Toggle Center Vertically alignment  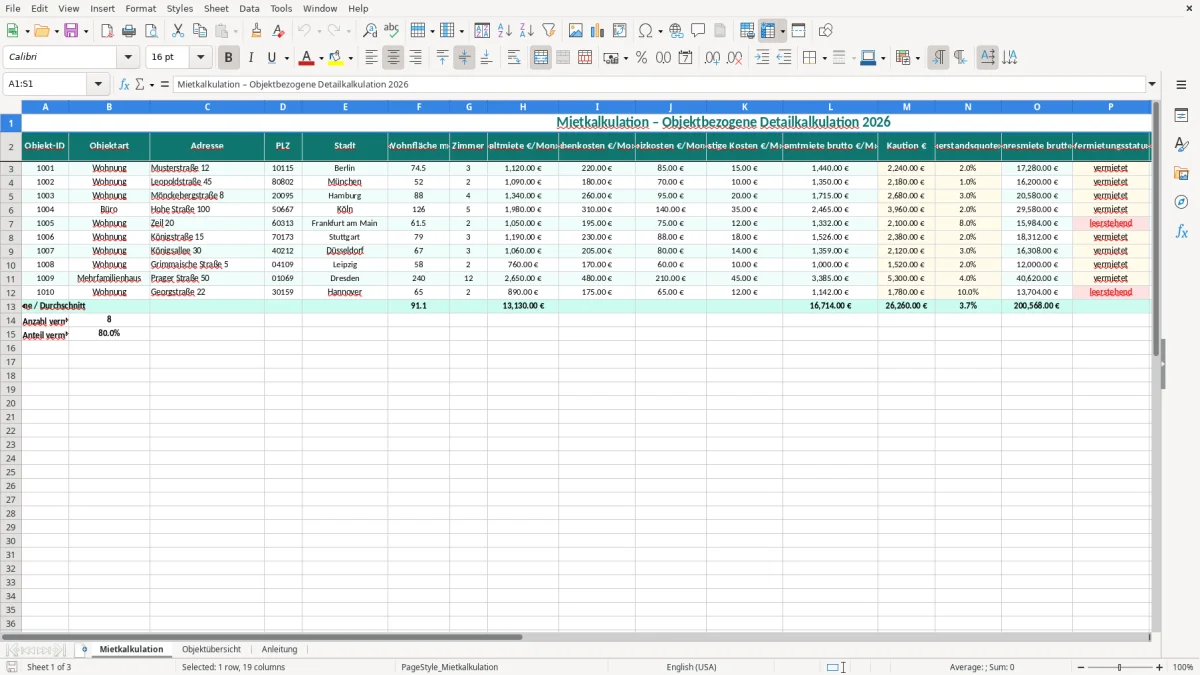click(x=464, y=58)
